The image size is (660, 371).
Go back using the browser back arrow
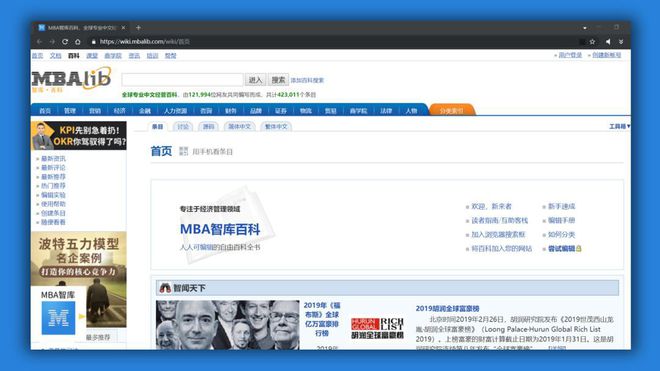pos(39,42)
